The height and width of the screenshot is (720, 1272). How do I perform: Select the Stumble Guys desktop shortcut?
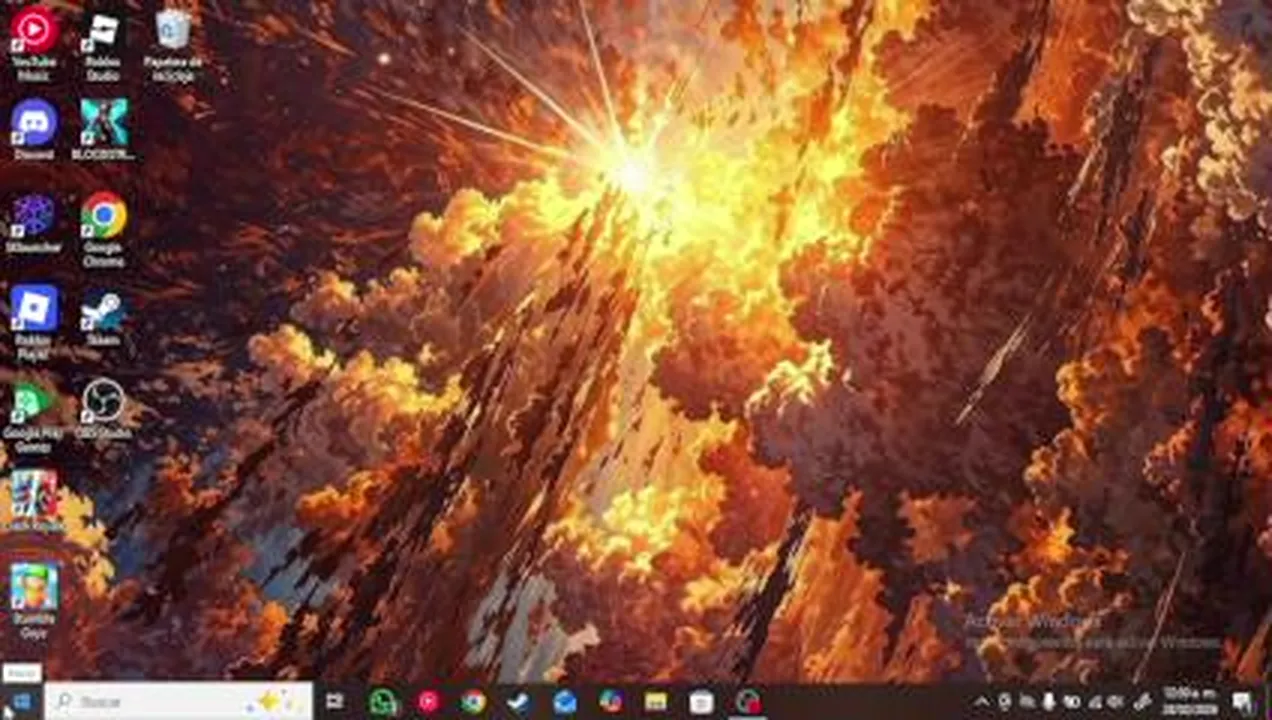click(x=34, y=602)
